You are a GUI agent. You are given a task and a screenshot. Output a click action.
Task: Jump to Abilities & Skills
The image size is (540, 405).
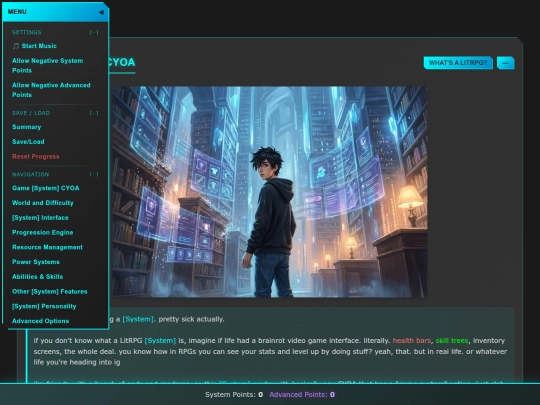38,277
